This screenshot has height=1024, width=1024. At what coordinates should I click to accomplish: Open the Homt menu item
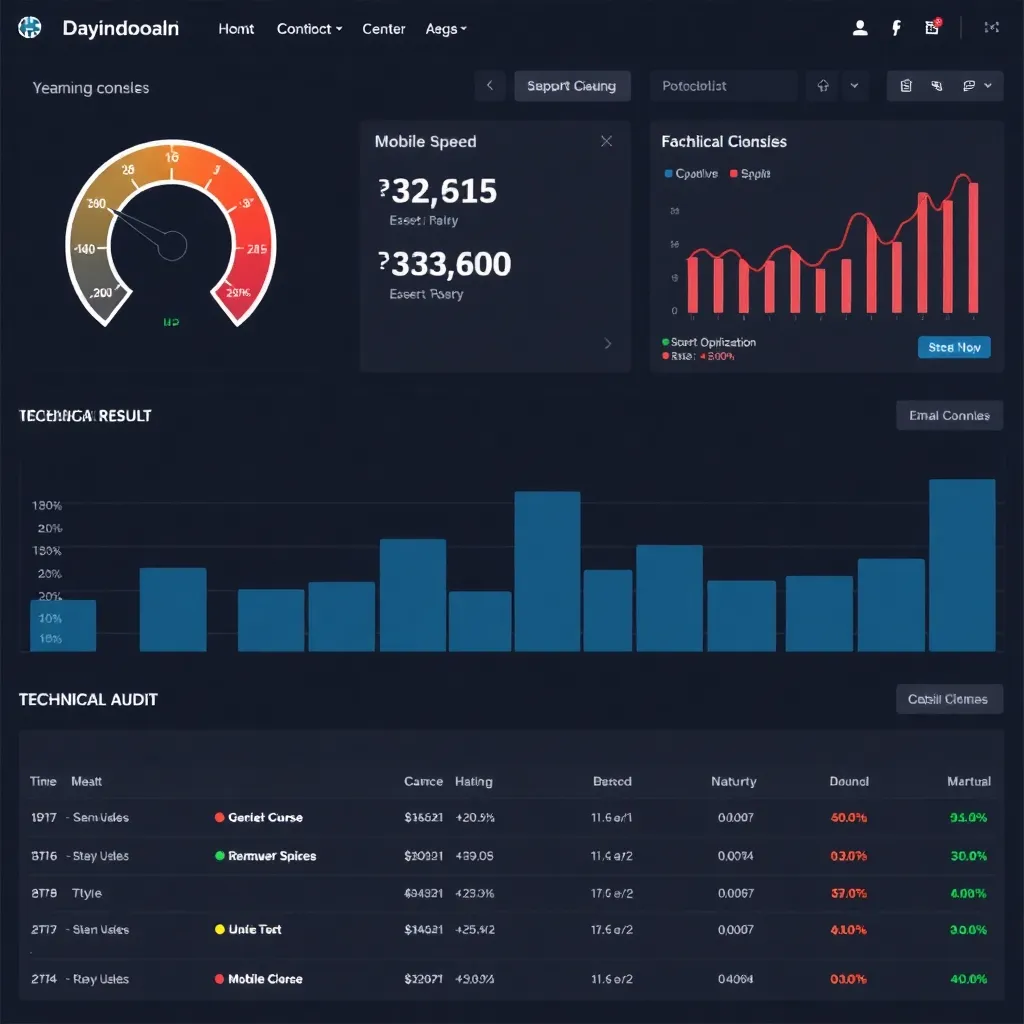tap(236, 29)
